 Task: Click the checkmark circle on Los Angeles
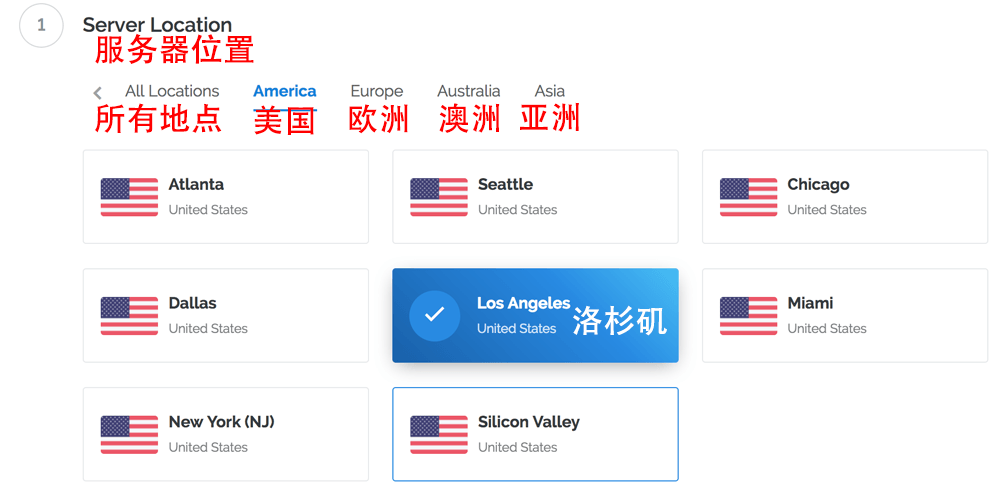coord(434,315)
